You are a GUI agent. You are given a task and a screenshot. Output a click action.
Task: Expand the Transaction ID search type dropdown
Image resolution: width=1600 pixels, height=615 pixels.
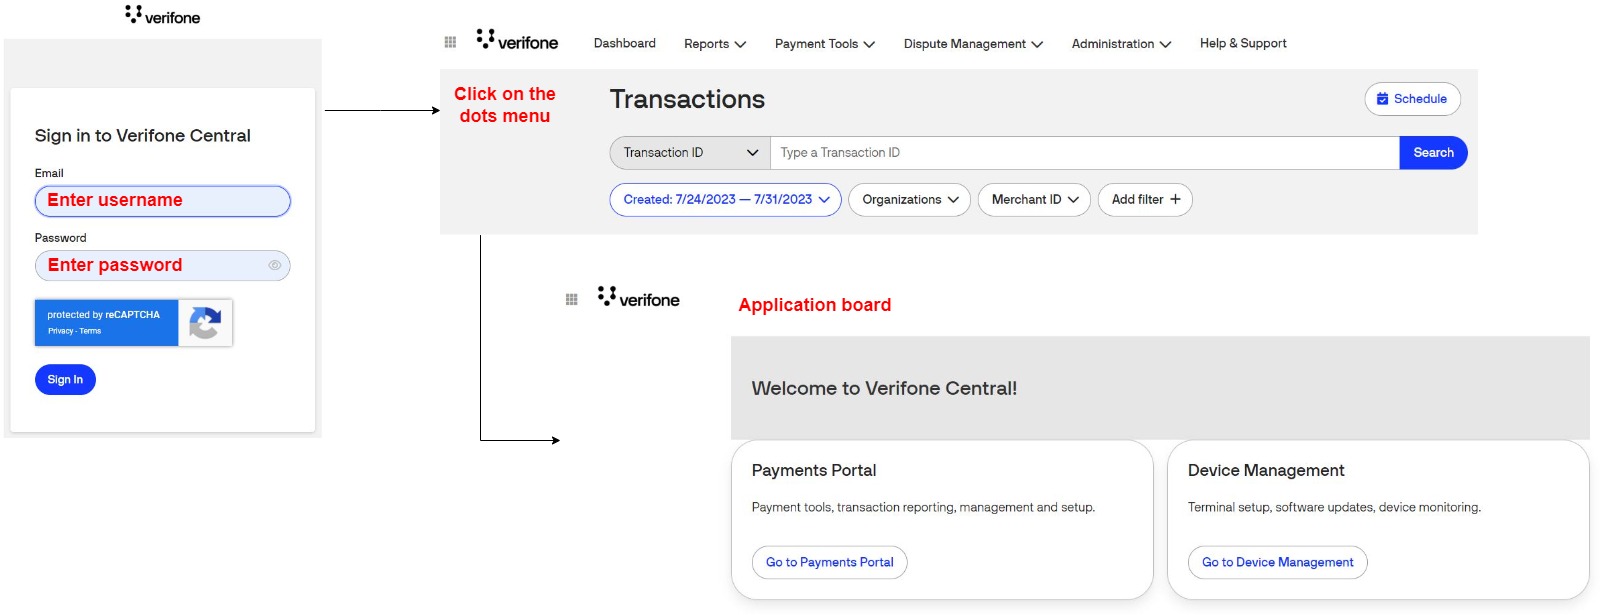coord(690,153)
